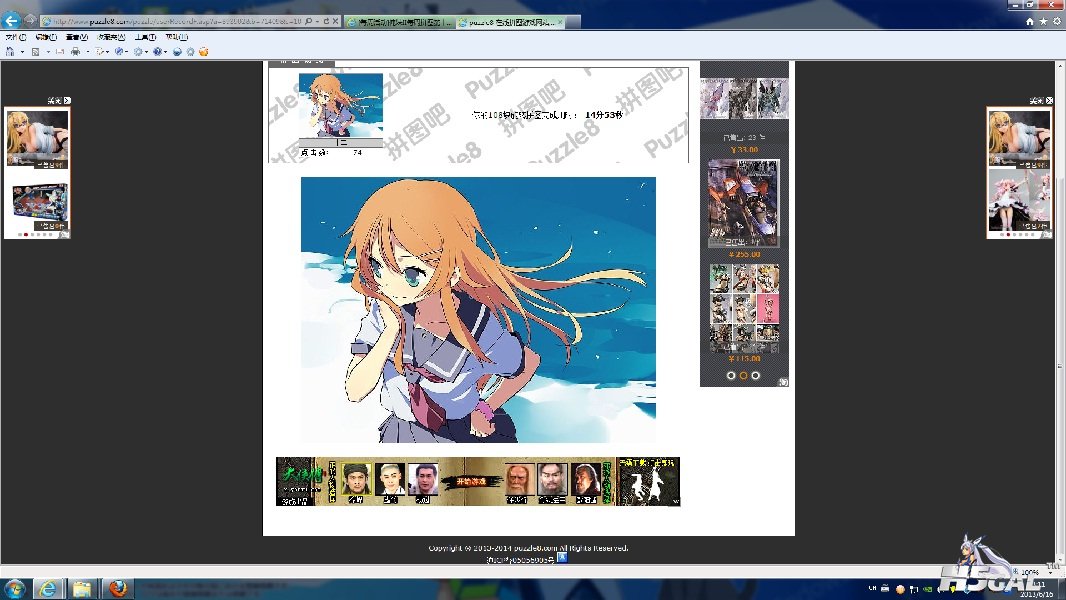
Task: Click the small badge icon after ICP number
Action: (562, 558)
